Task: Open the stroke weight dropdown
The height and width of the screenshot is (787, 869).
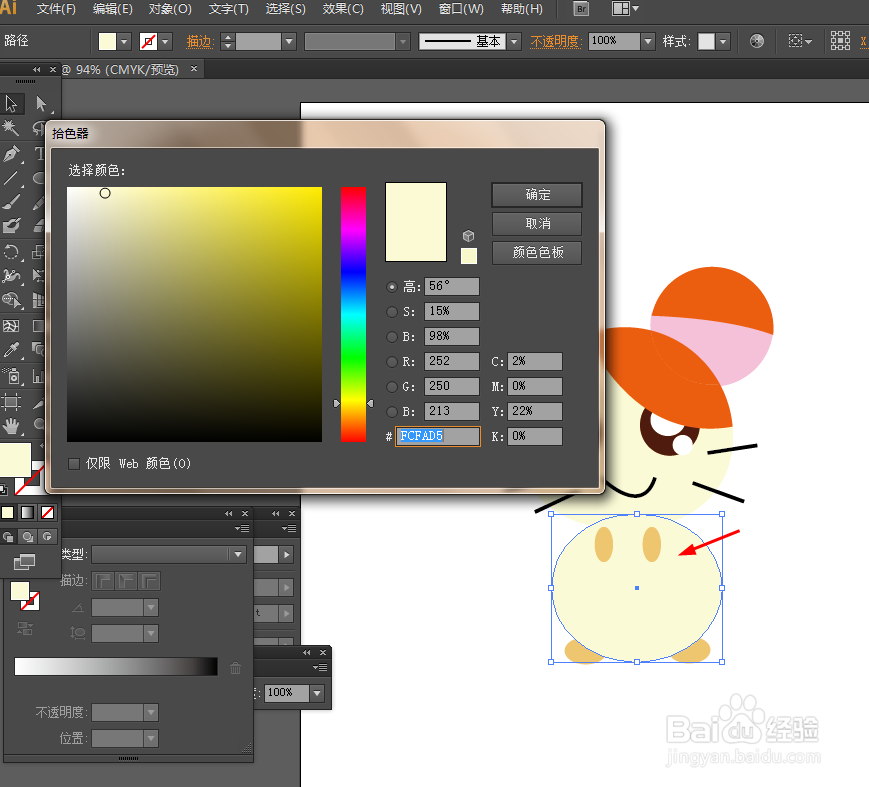Action: click(289, 42)
